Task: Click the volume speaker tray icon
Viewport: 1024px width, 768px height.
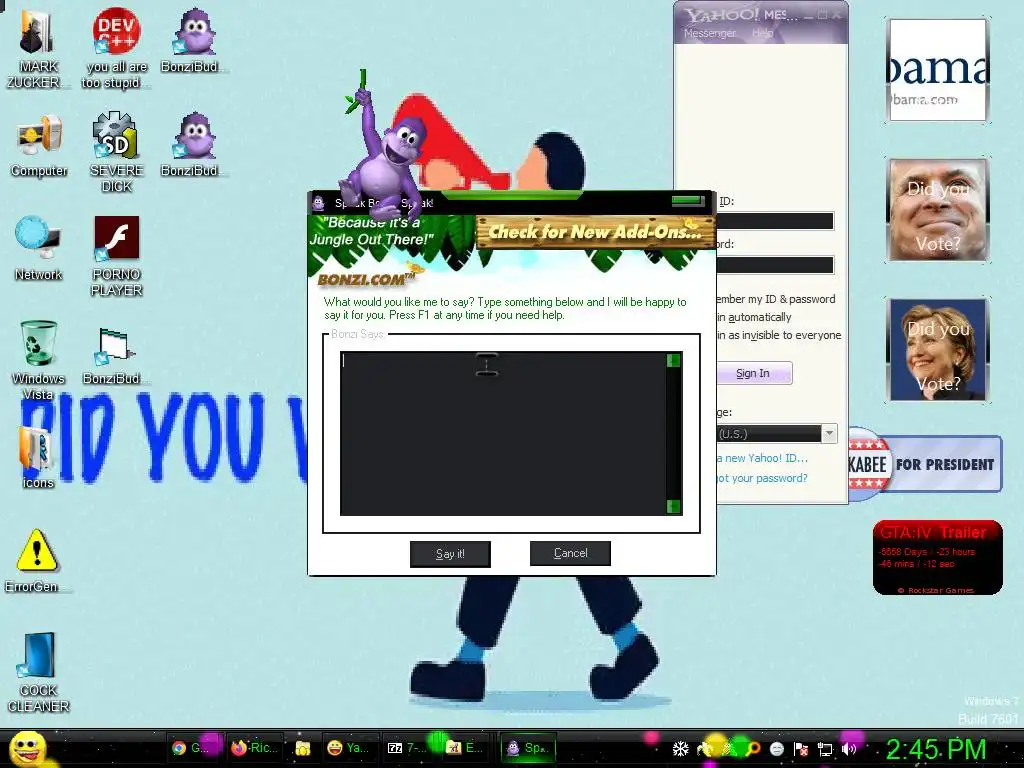Action: point(849,749)
